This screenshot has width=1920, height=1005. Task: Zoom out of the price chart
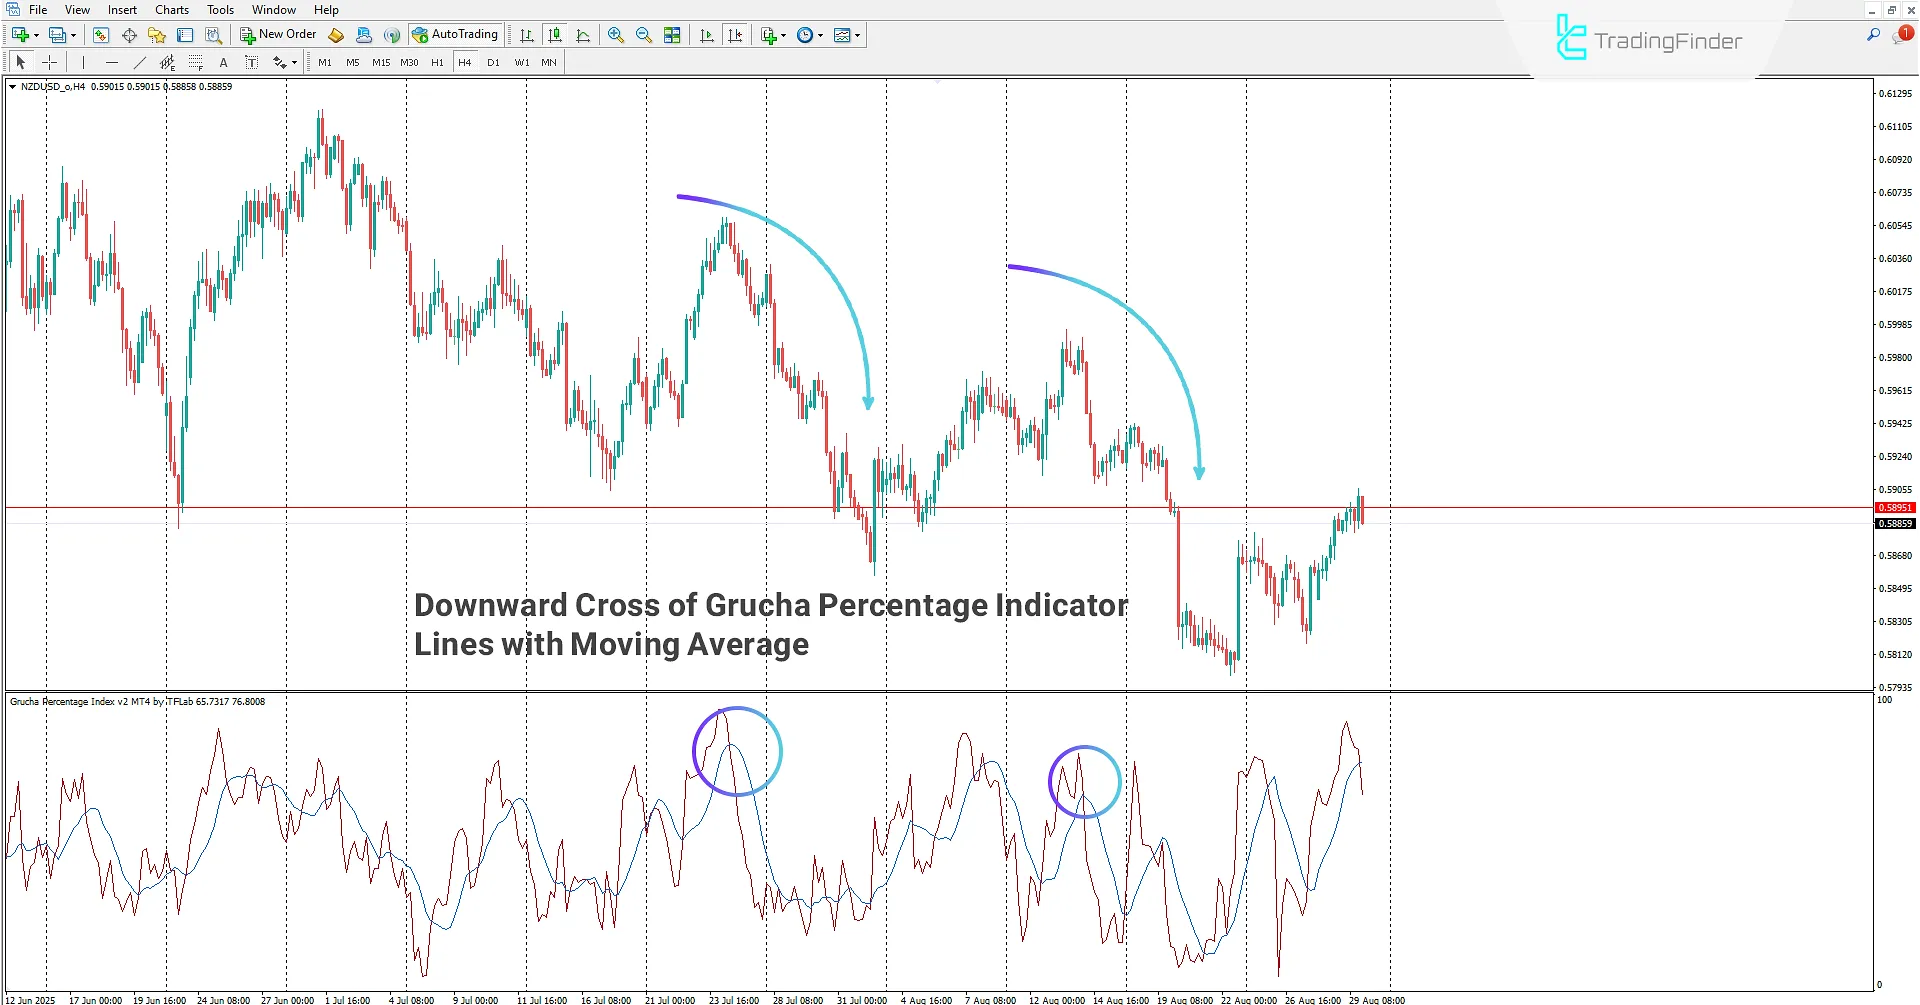coord(644,34)
